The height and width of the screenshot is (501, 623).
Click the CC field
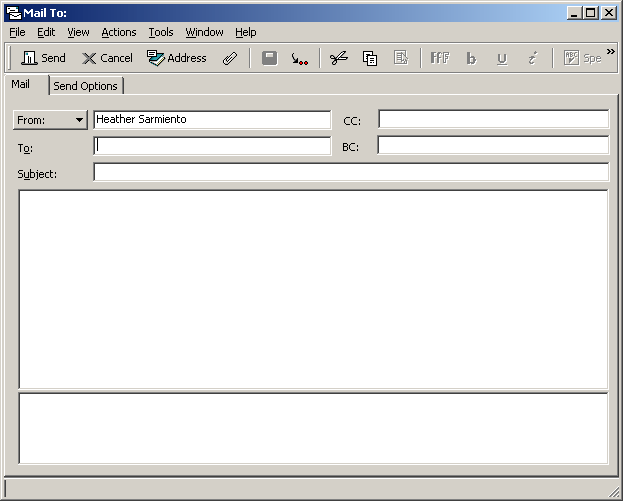pyautogui.click(x=493, y=119)
